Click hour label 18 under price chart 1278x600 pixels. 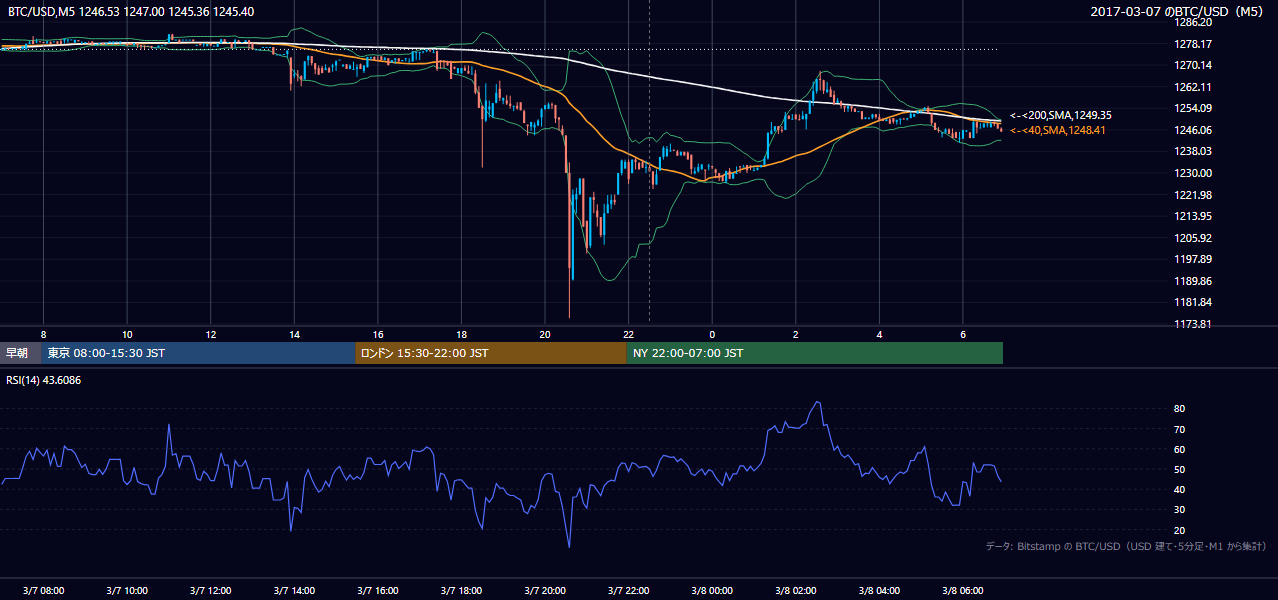point(461,334)
